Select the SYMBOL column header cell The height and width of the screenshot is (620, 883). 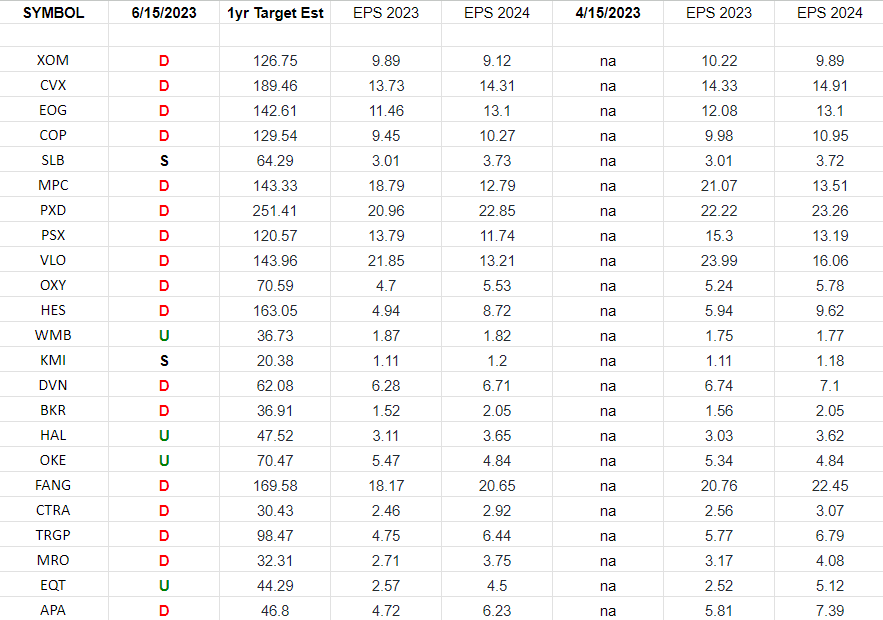[x=53, y=12]
